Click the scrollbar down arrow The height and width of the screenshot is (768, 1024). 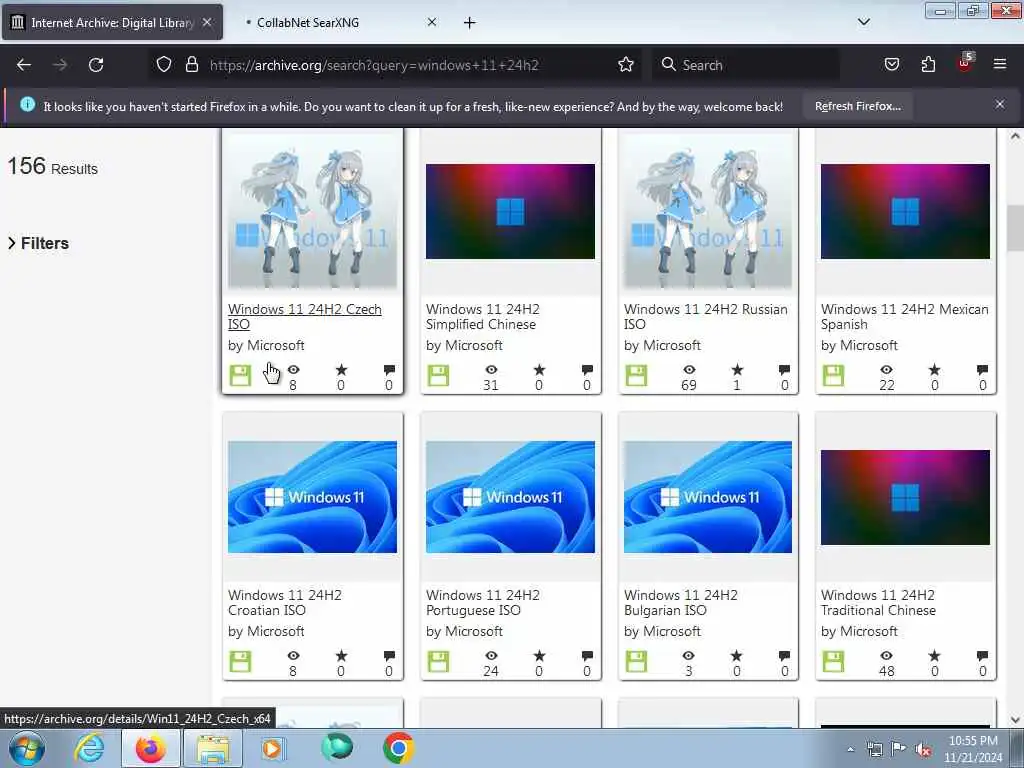point(1015,720)
